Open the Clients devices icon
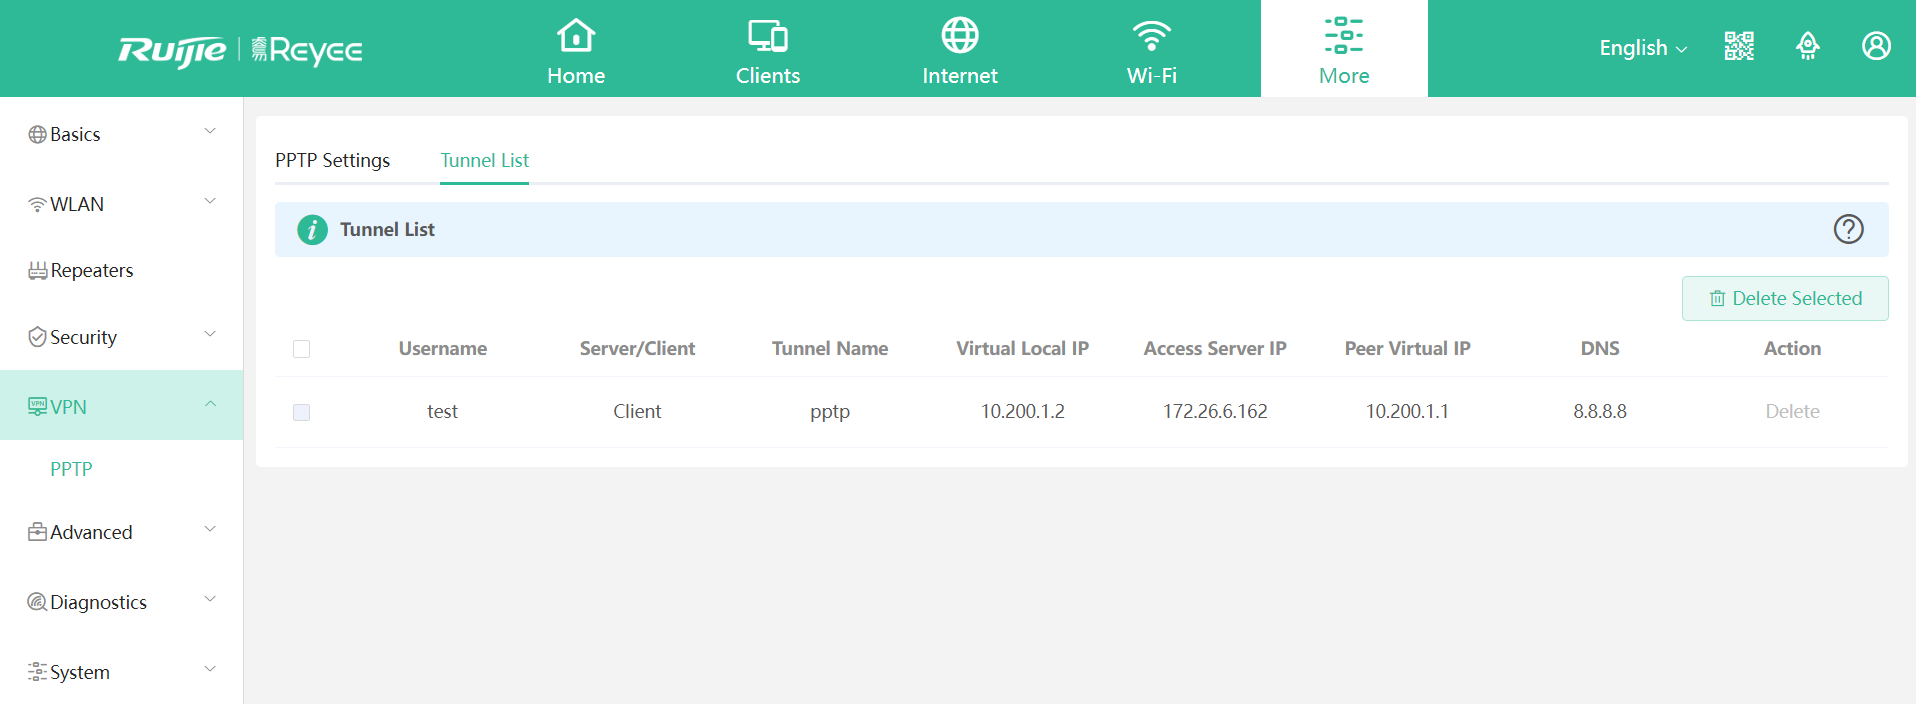 point(767,36)
